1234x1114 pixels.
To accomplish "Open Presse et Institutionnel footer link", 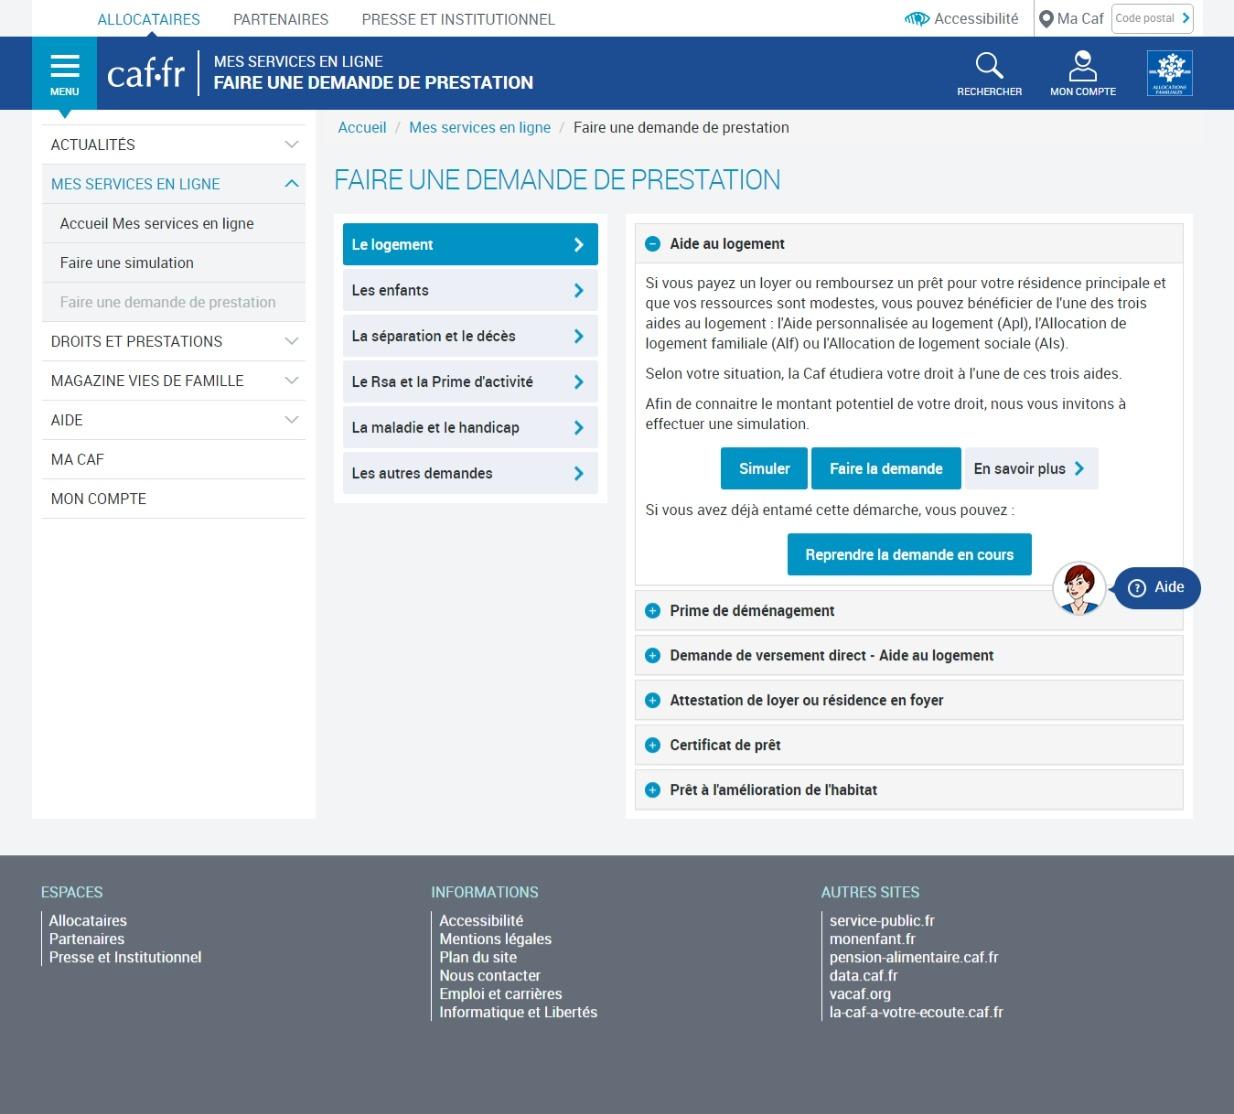I will [125, 957].
